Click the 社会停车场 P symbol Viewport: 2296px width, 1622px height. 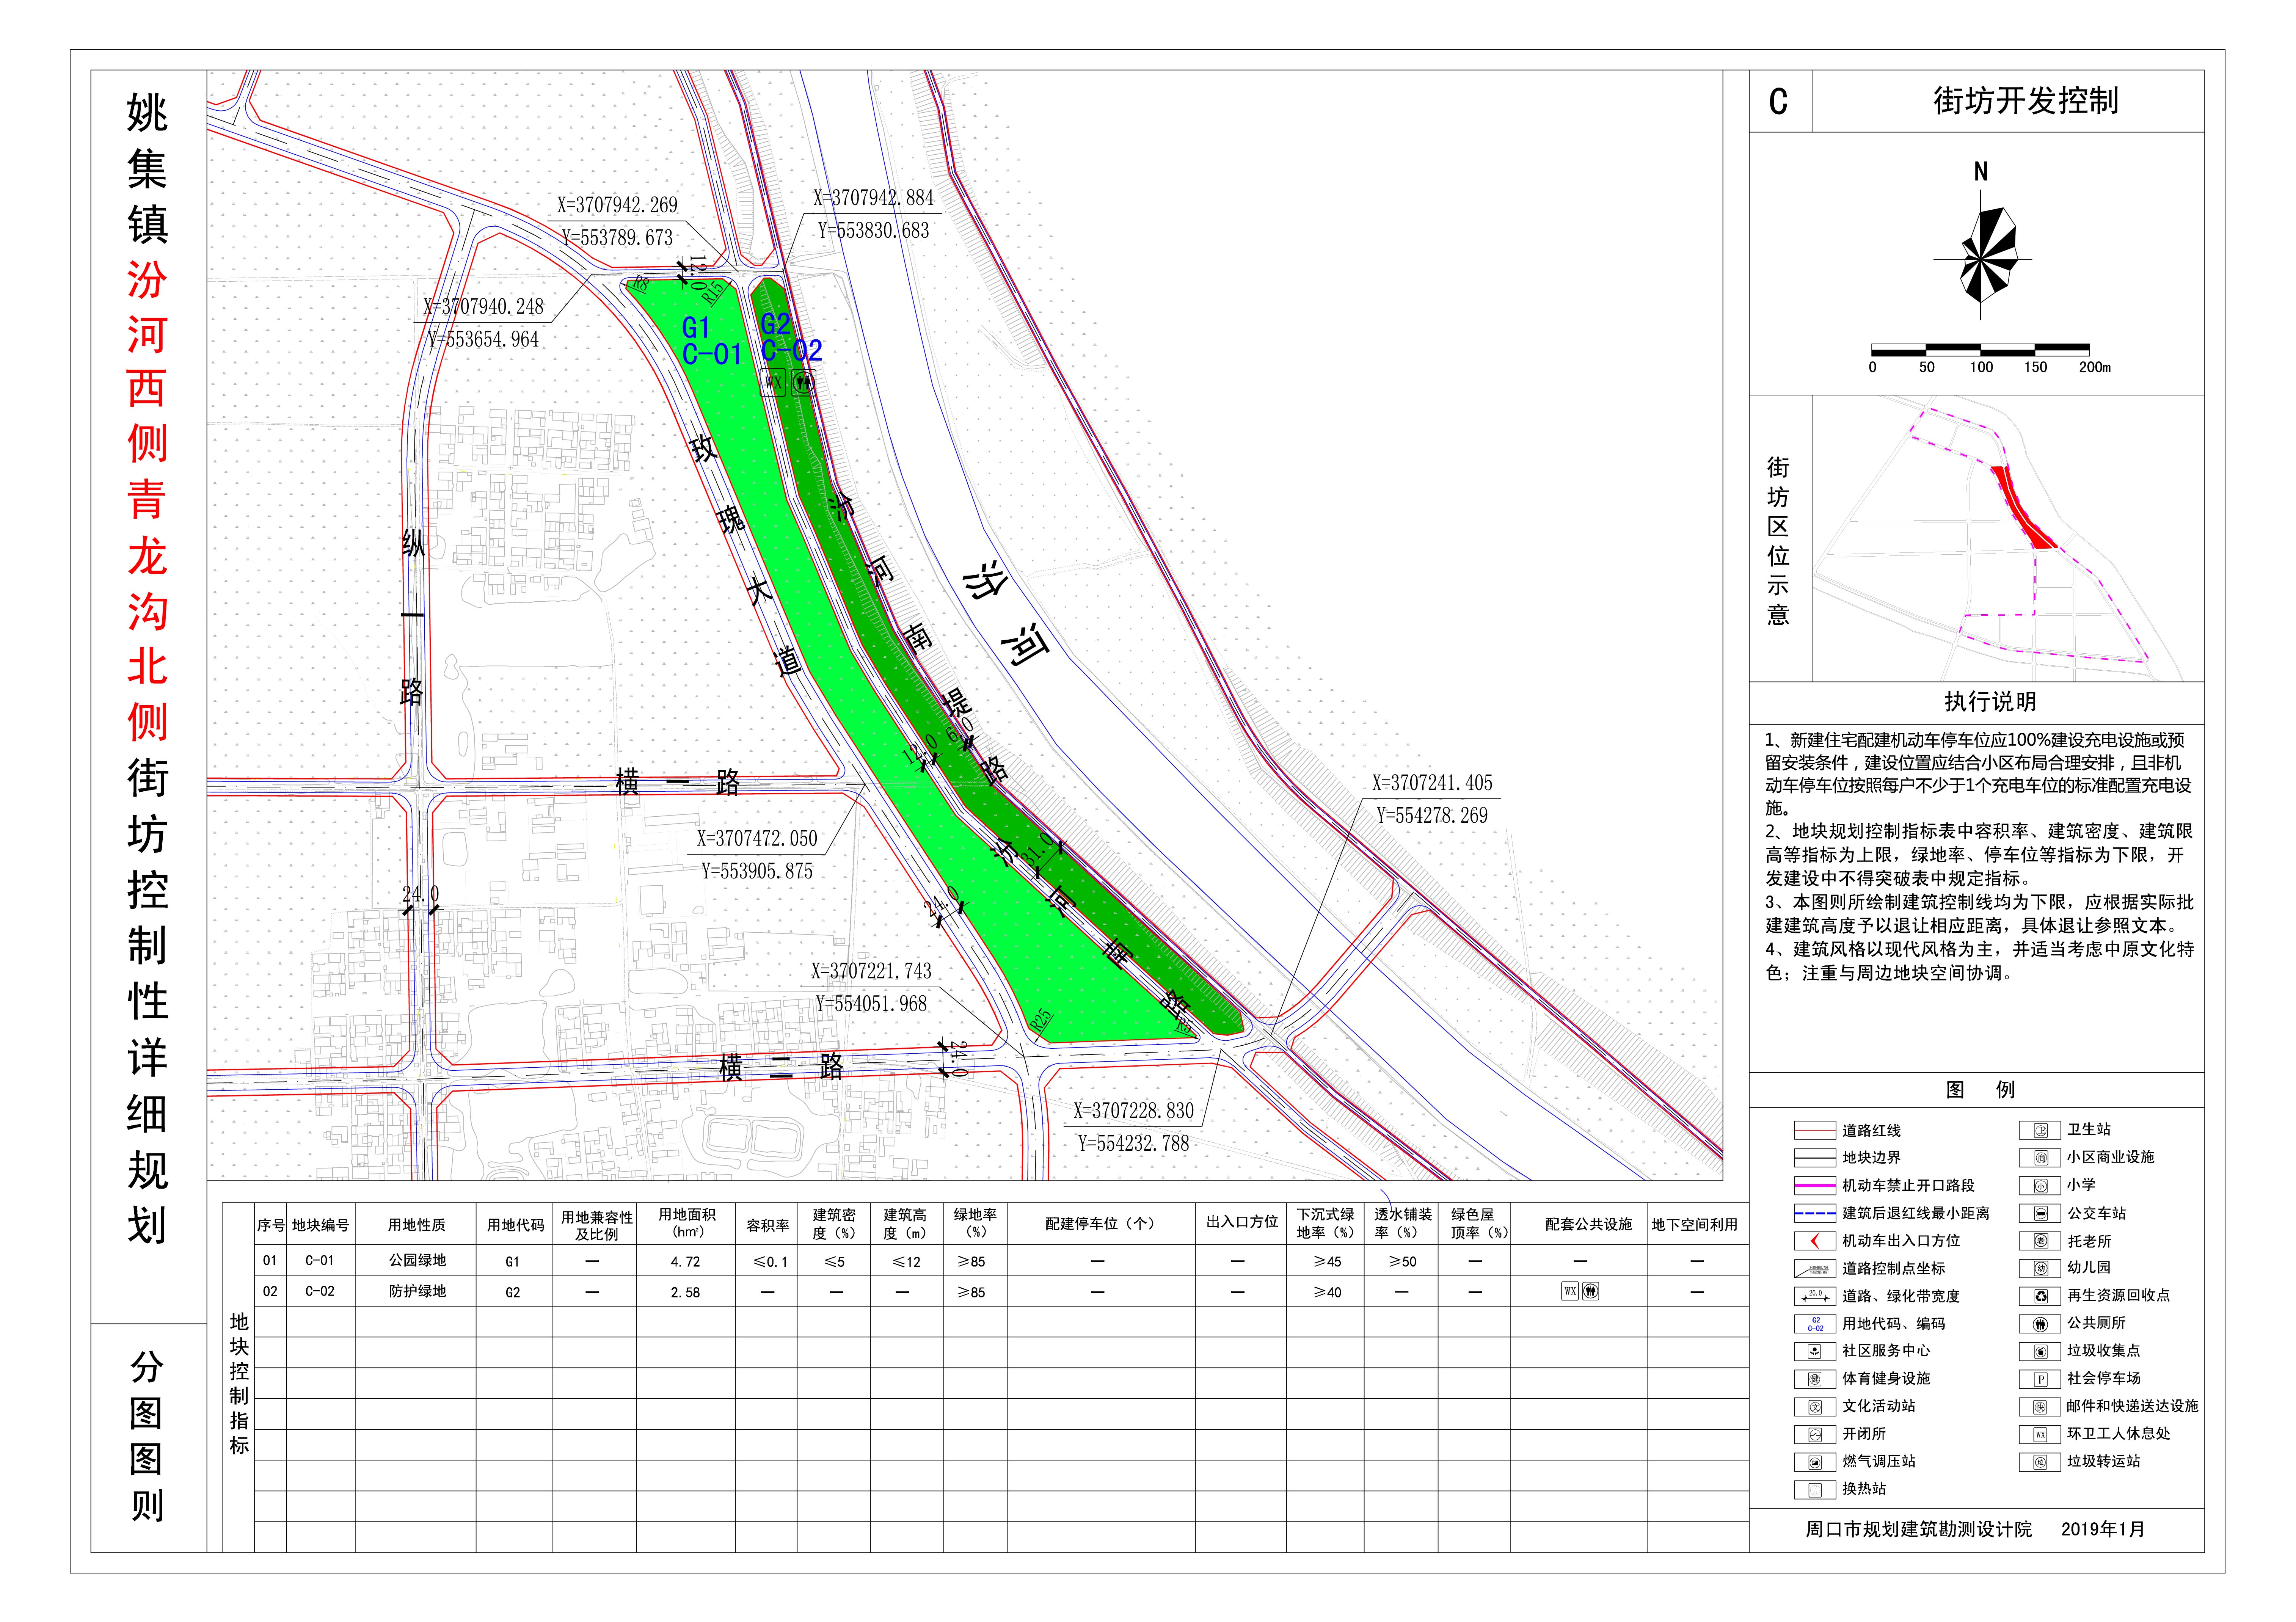click(2040, 1379)
